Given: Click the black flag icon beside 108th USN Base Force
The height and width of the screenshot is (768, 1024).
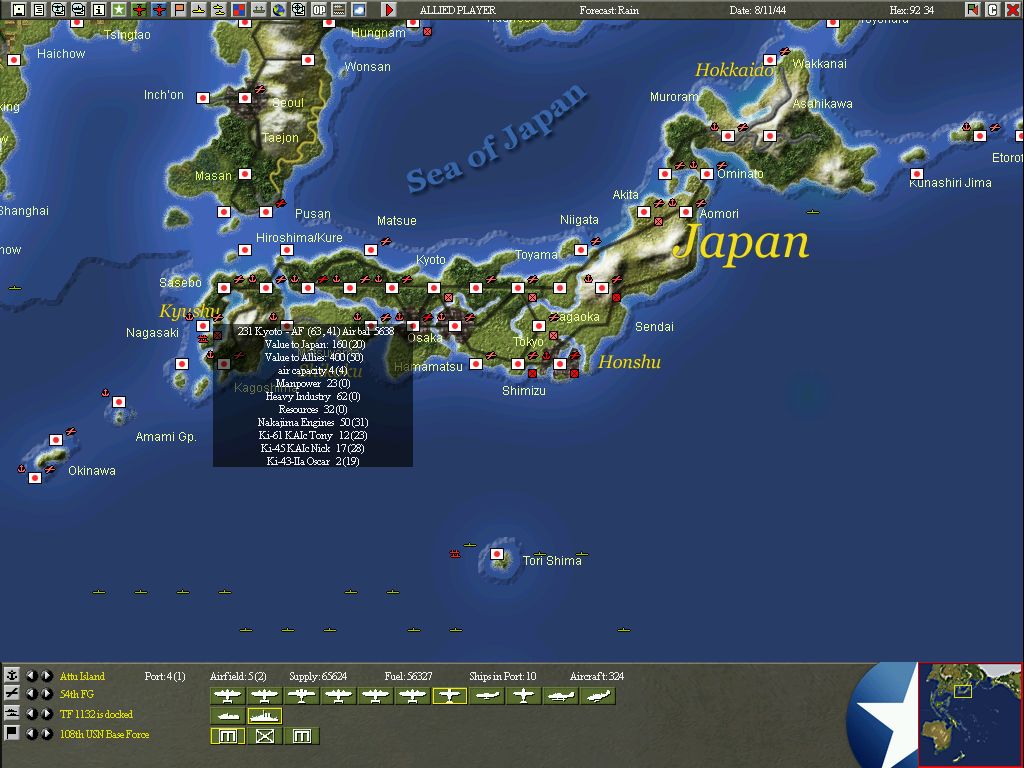Looking at the screenshot, I should coord(12,733).
